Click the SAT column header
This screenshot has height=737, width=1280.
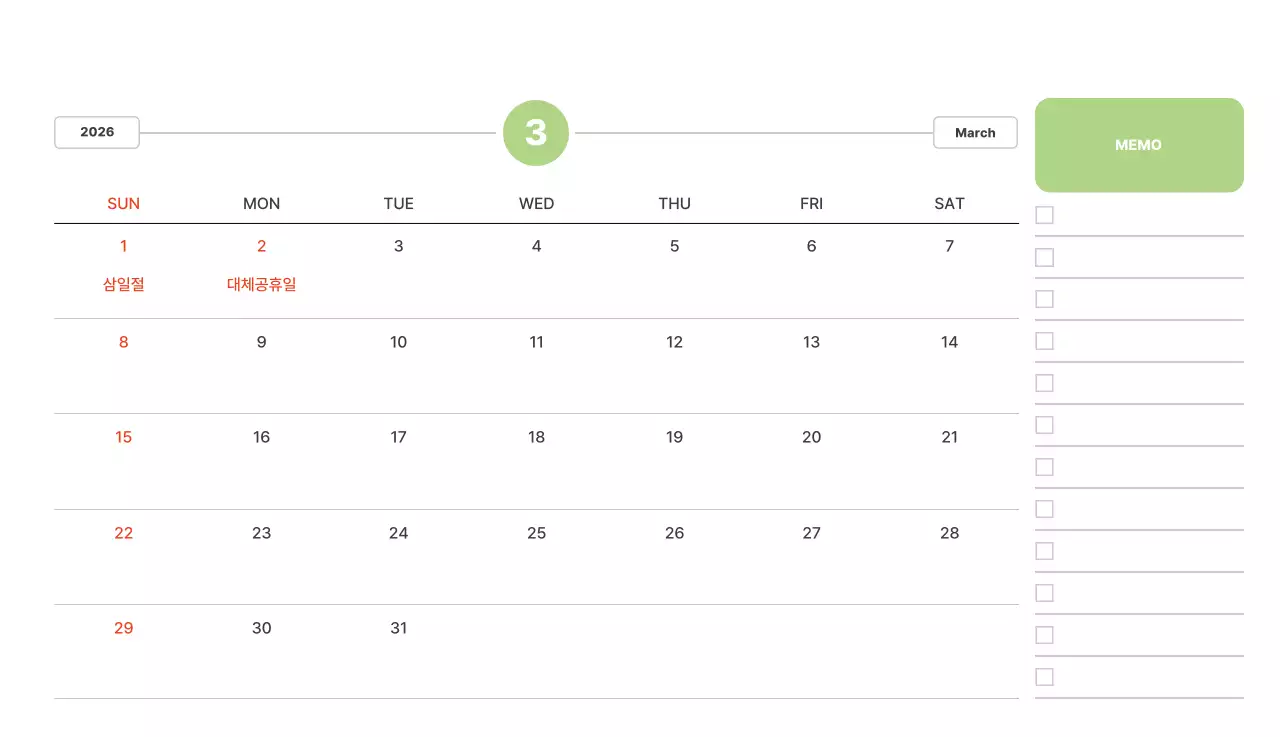pos(949,204)
